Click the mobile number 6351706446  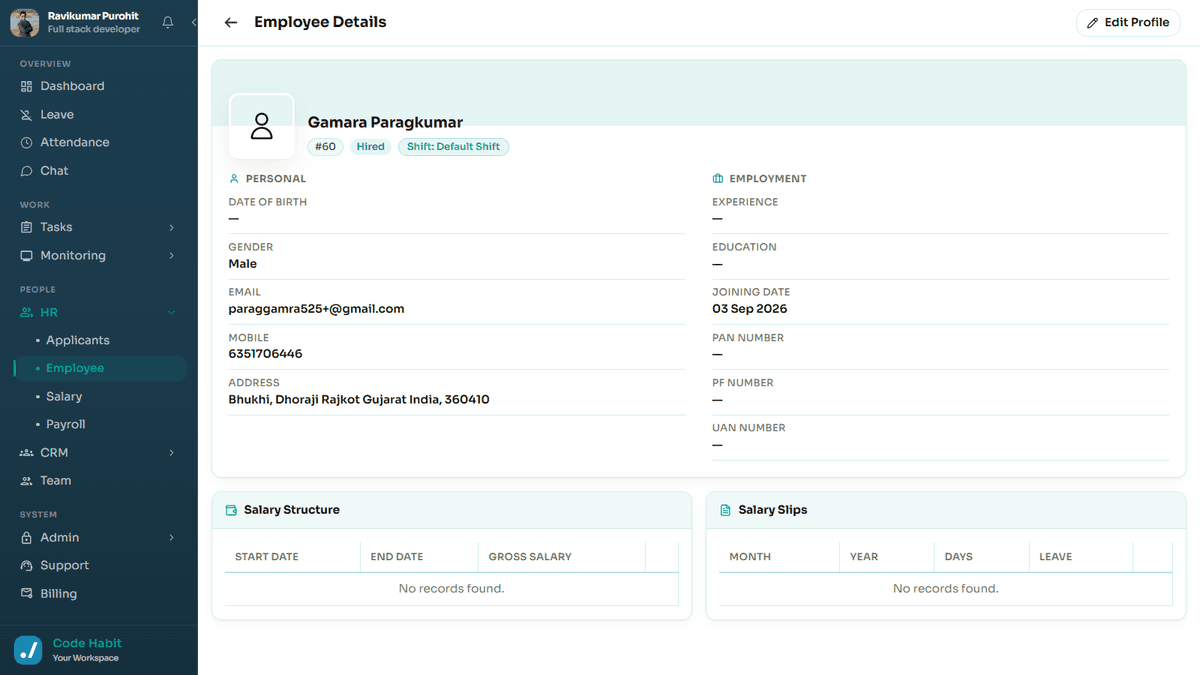(265, 354)
